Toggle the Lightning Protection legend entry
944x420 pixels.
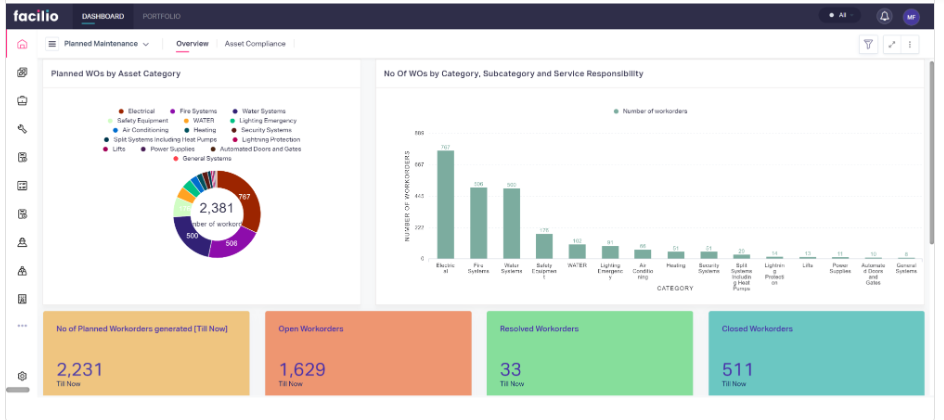(266, 139)
